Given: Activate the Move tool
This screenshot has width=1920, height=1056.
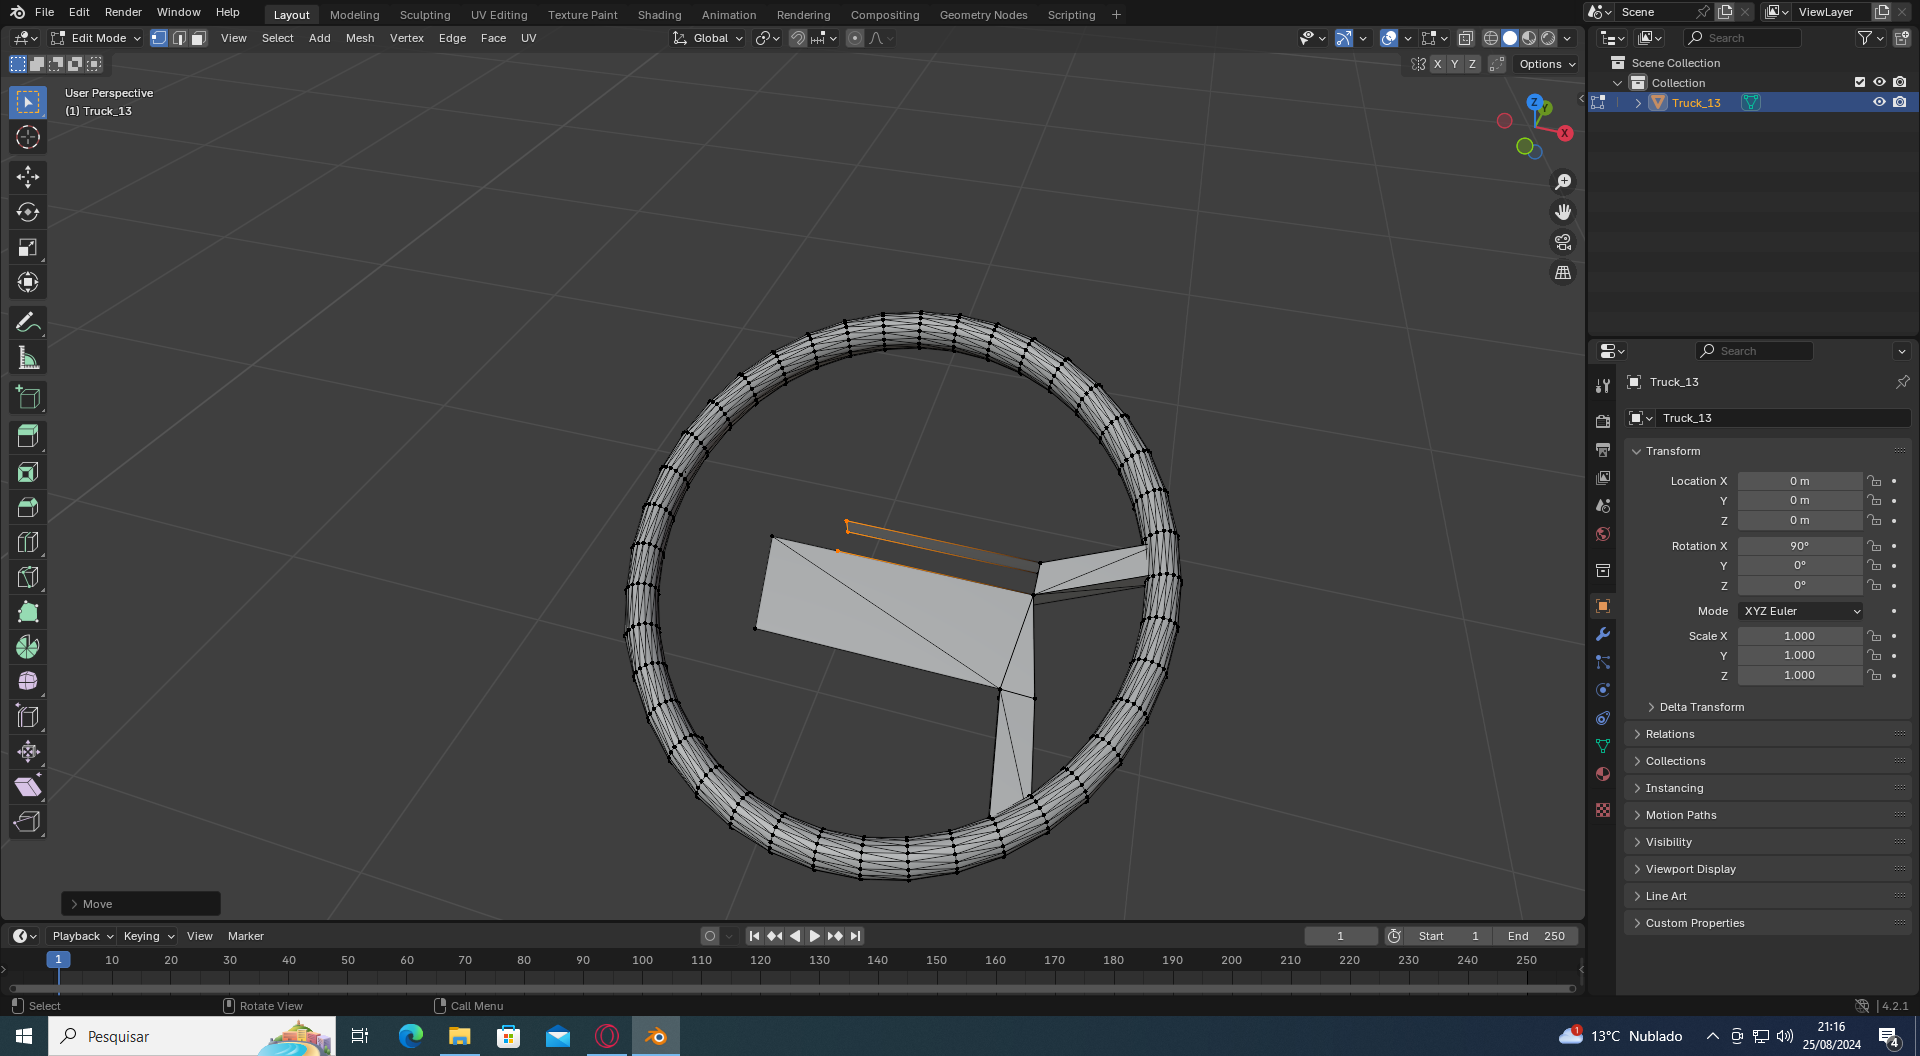Looking at the screenshot, I should [x=28, y=177].
